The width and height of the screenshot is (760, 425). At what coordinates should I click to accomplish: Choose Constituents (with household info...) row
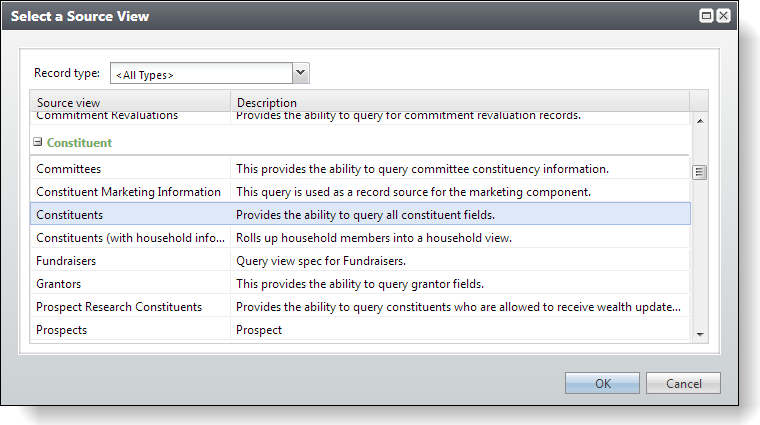tap(360, 238)
